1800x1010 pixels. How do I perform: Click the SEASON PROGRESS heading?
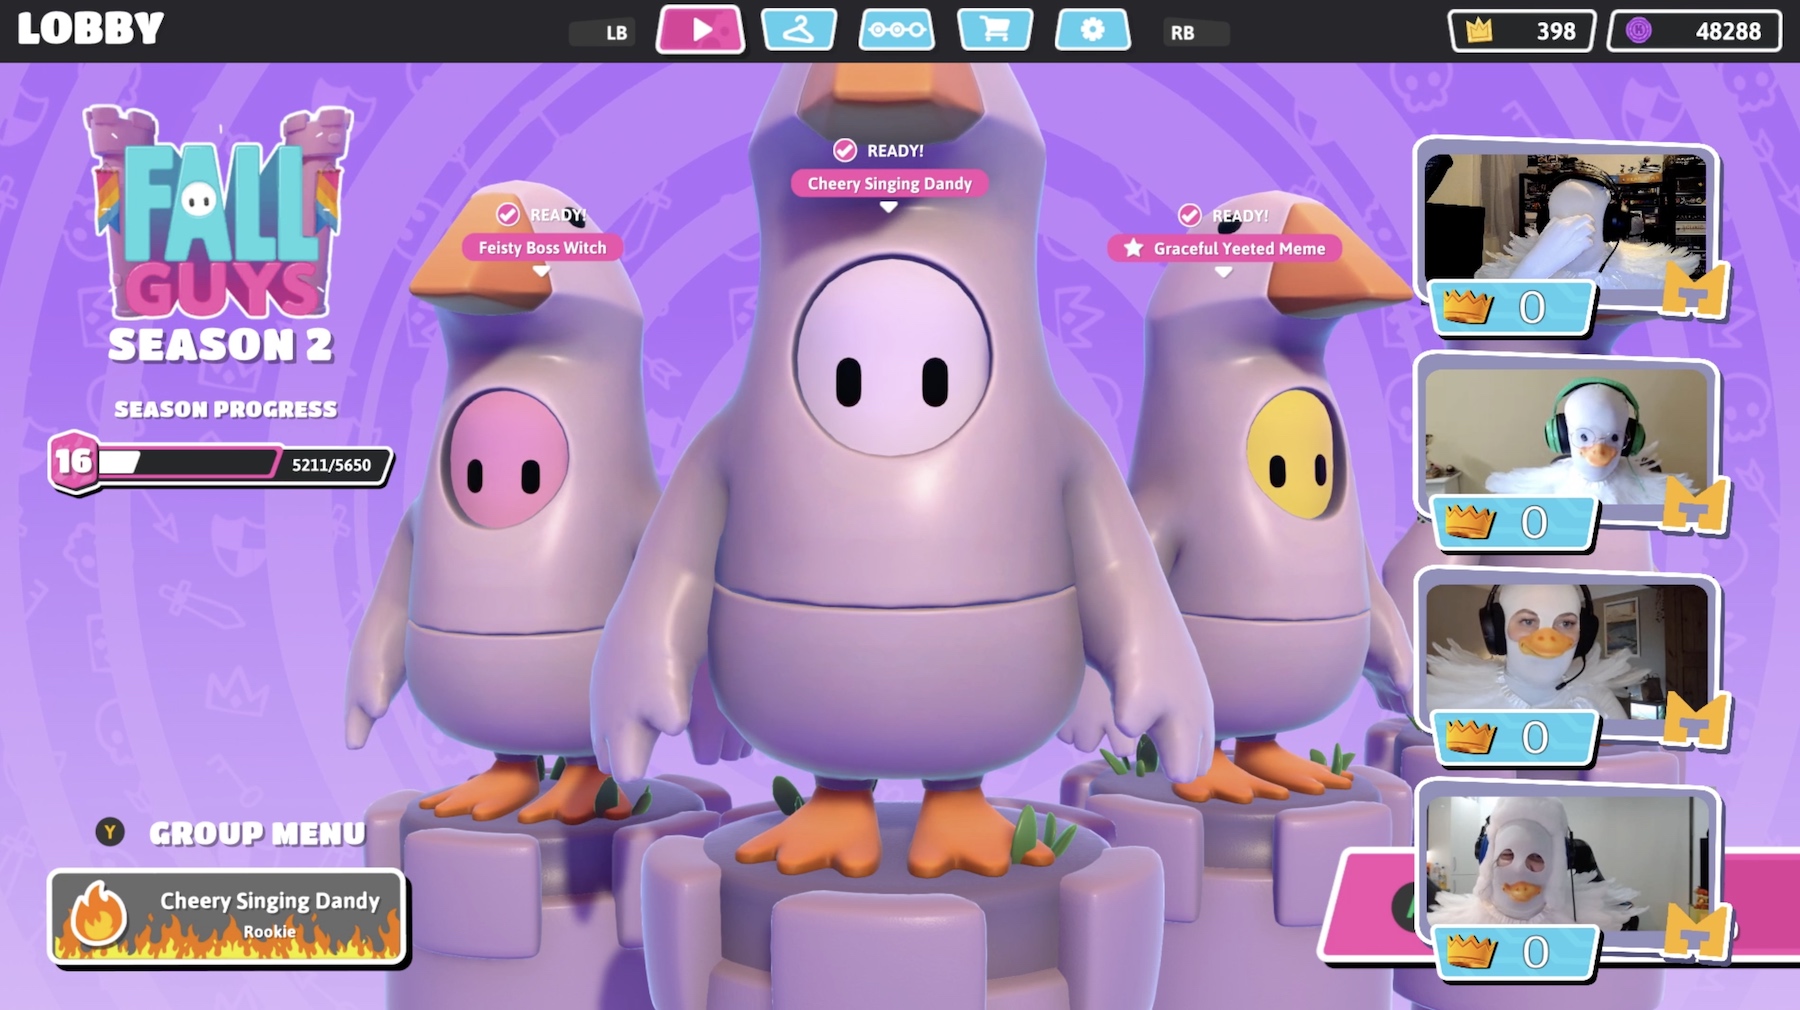tap(225, 409)
